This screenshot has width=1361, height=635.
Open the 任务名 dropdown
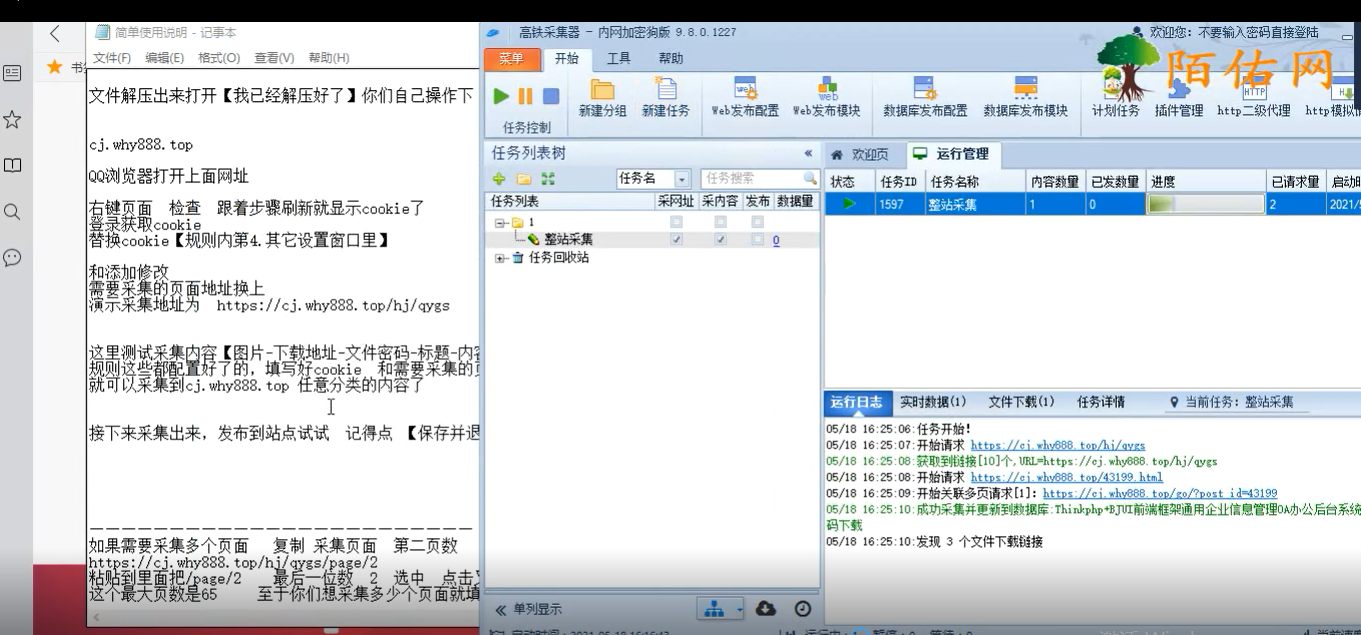683,179
